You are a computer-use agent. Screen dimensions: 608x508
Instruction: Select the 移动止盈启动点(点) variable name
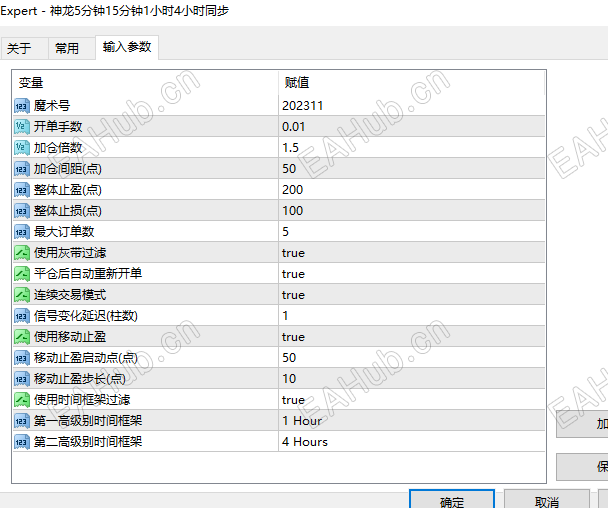[x=86, y=358]
